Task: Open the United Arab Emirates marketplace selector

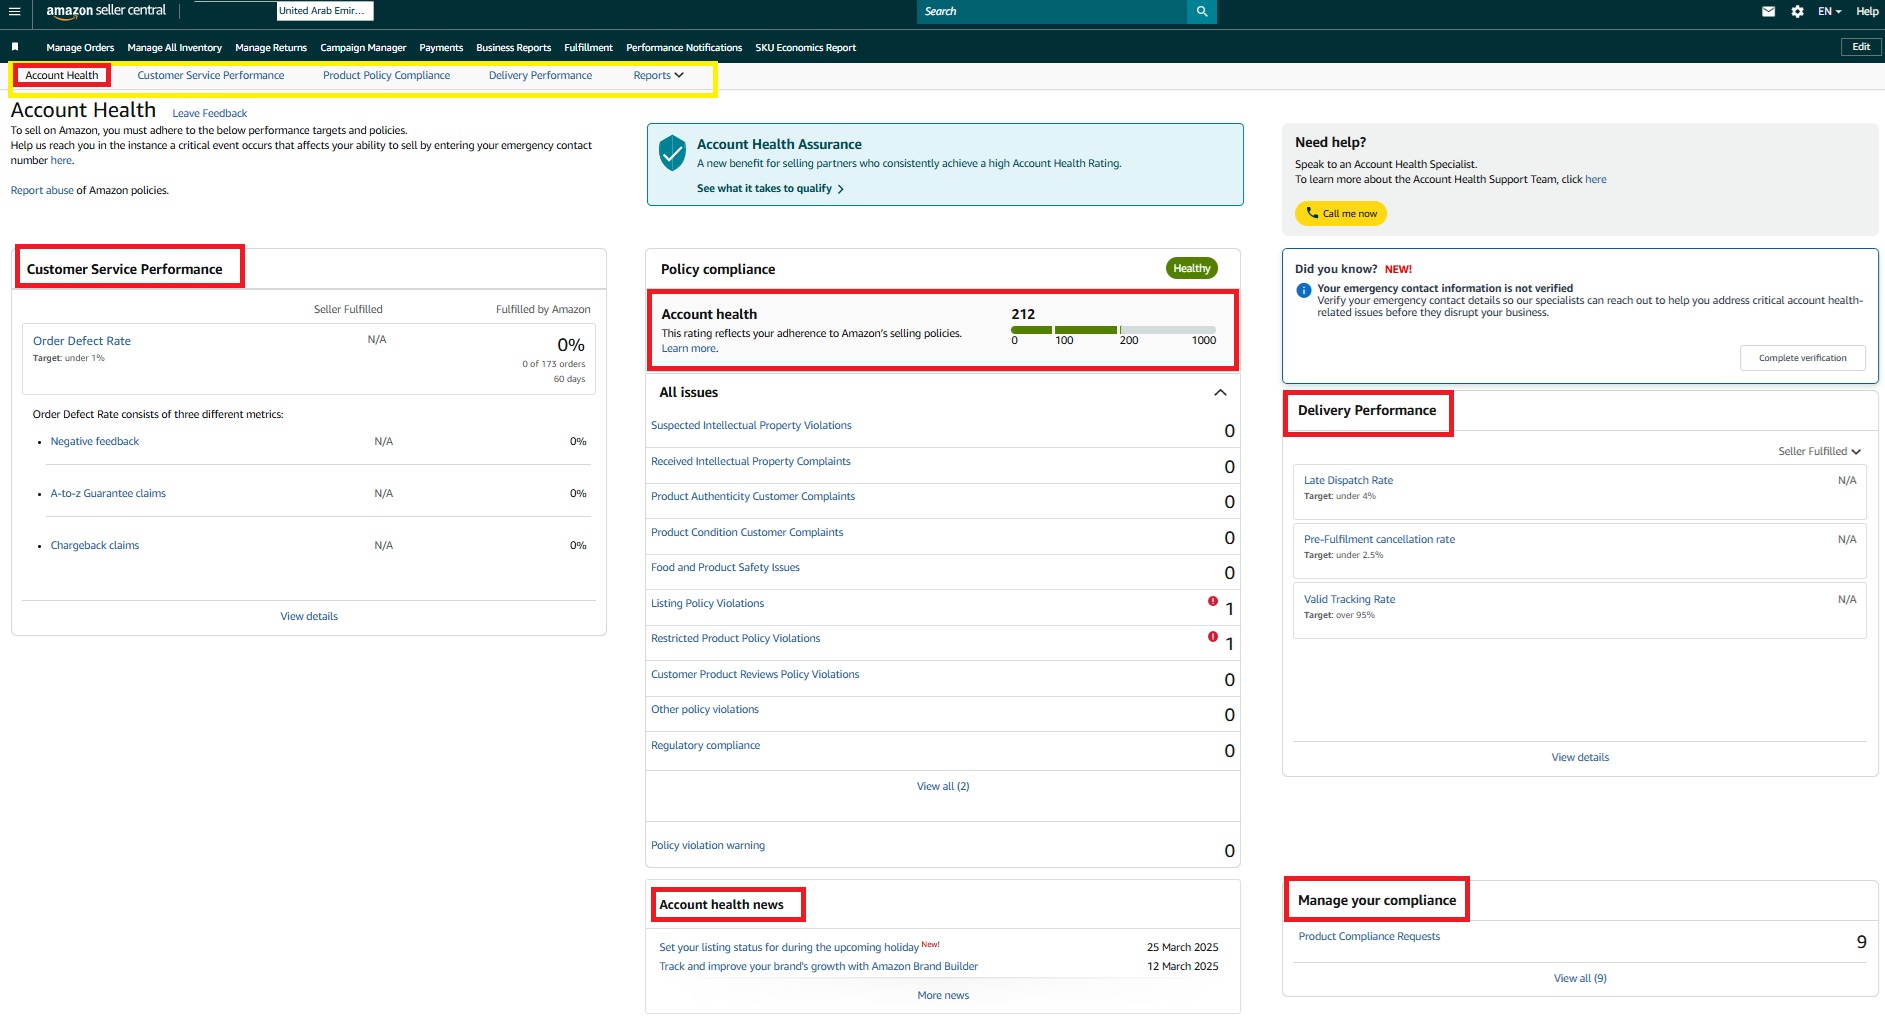Action: (x=325, y=11)
